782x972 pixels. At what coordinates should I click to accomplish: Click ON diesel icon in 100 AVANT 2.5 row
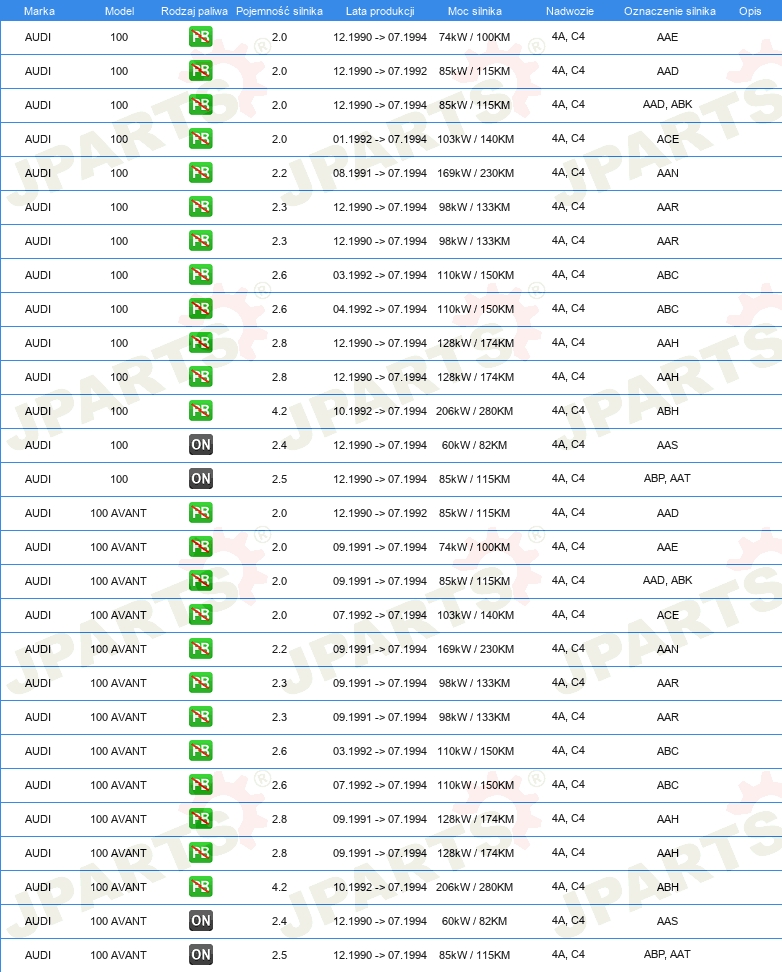point(200,955)
